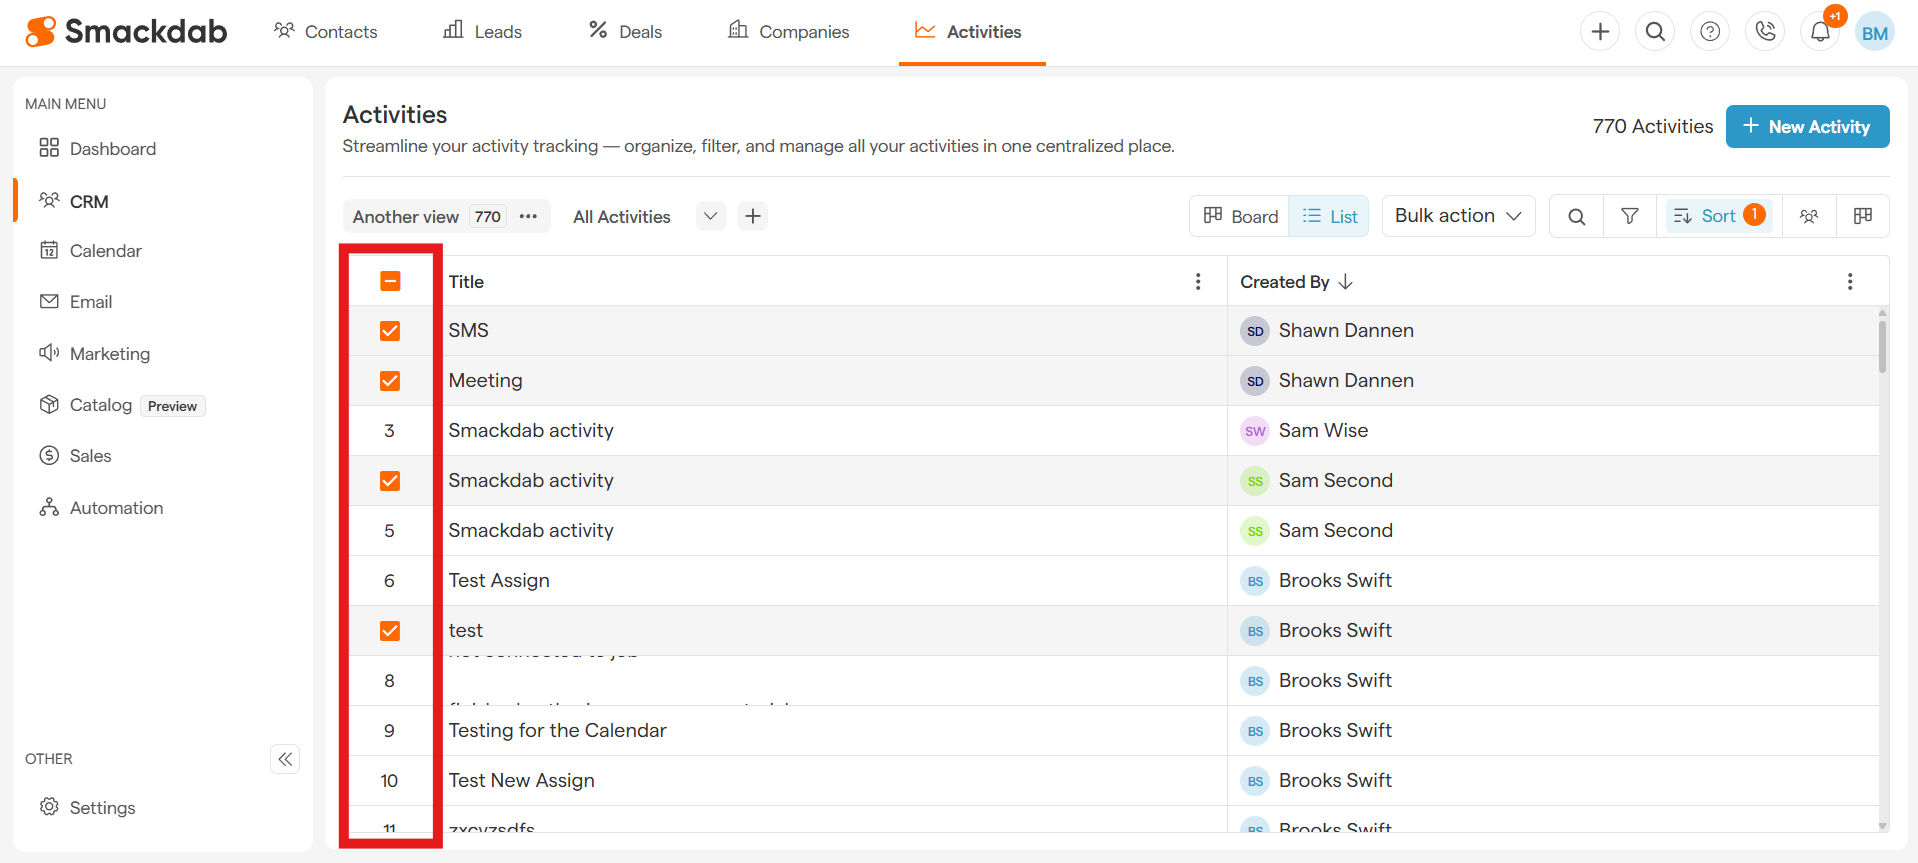
Task: Uncheck the SMS row checkbox
Action: tap(390, 331)
